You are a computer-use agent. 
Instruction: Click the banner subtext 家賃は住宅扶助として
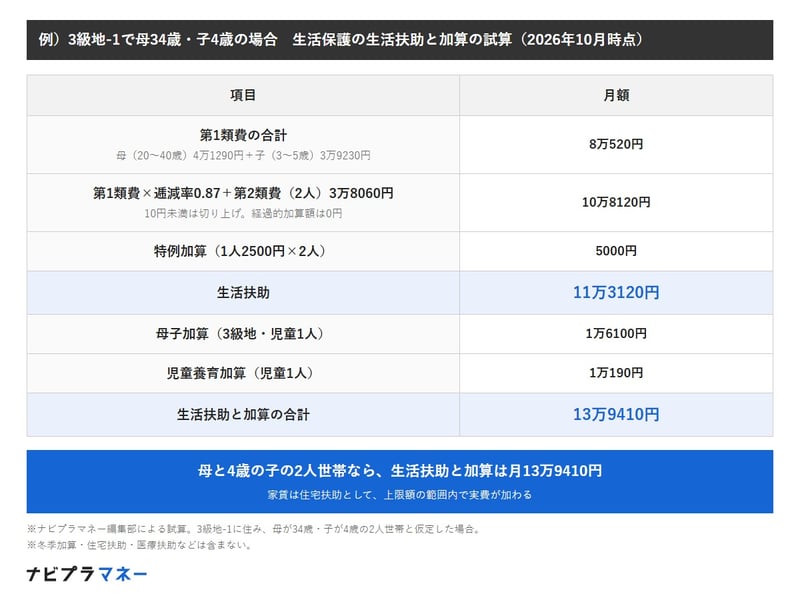click(399, 495)
